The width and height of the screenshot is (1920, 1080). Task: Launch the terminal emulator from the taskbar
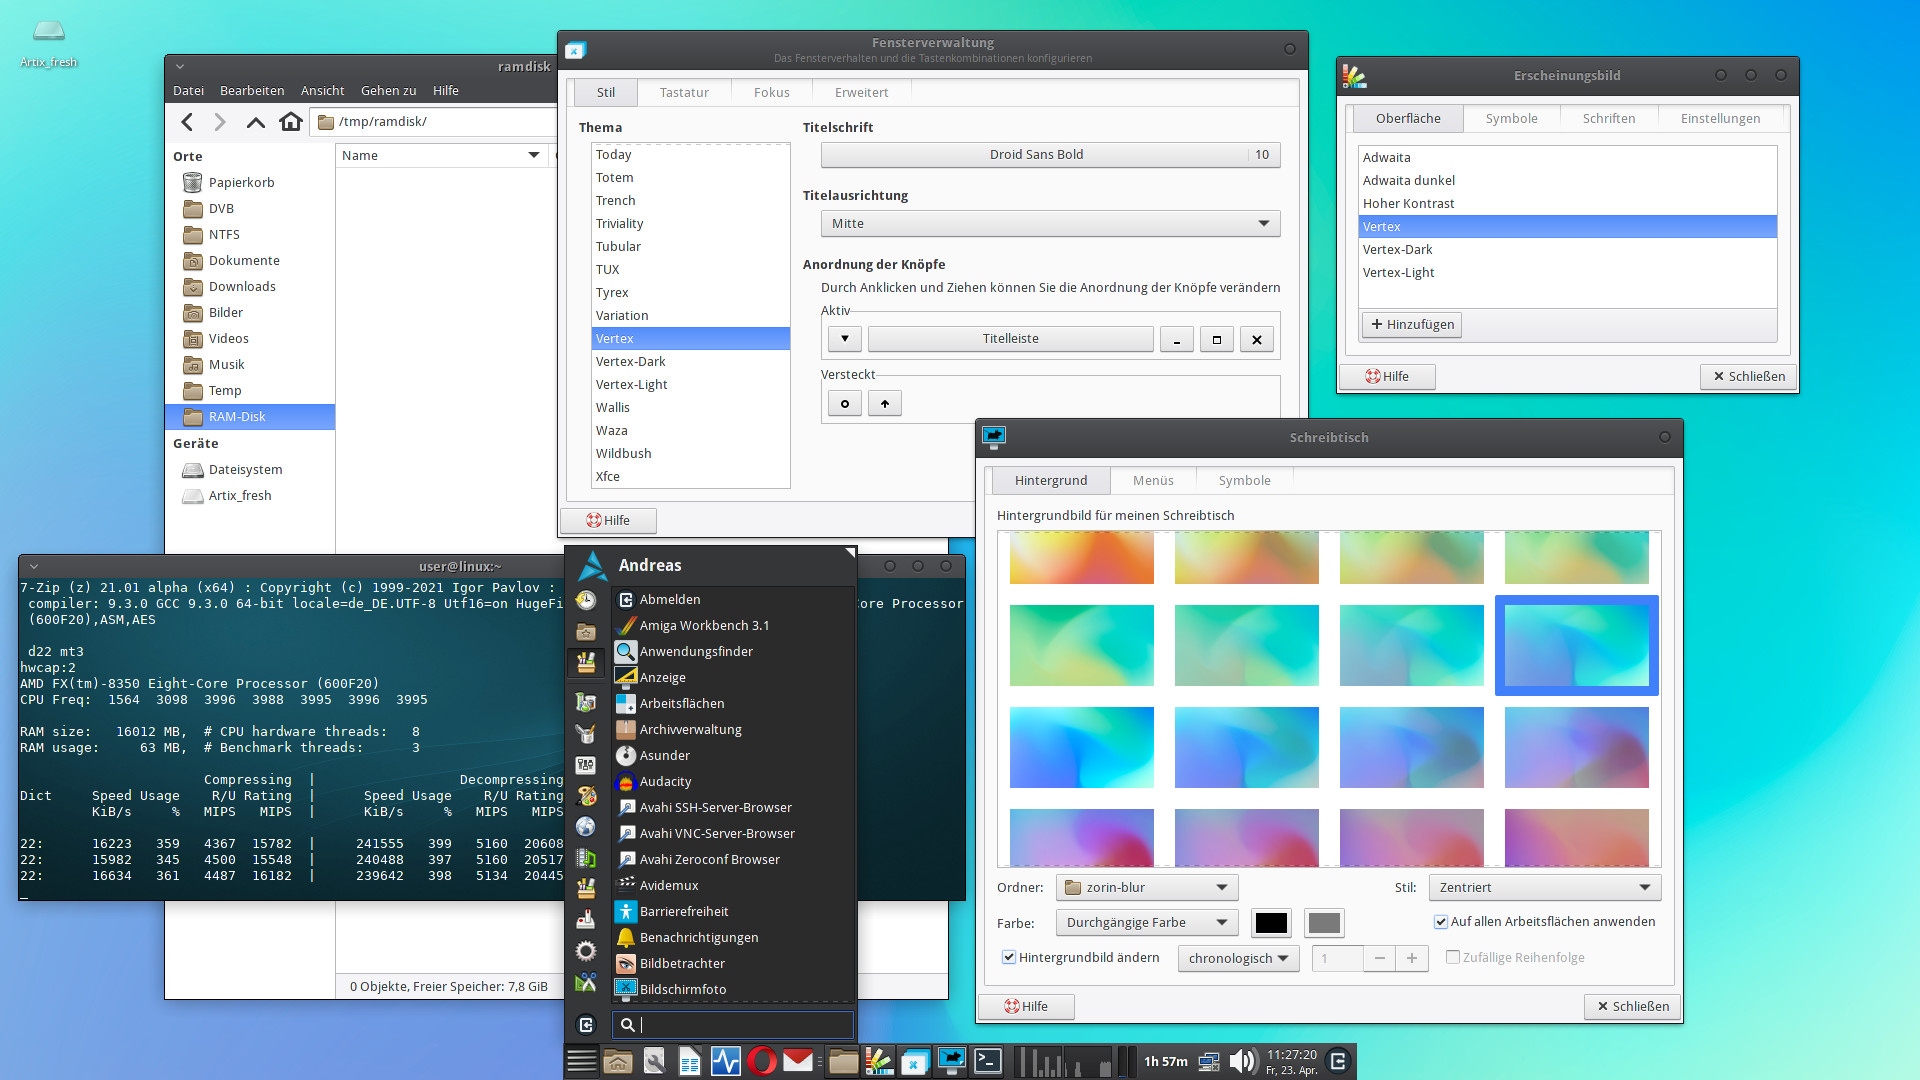pos(988,1061)
